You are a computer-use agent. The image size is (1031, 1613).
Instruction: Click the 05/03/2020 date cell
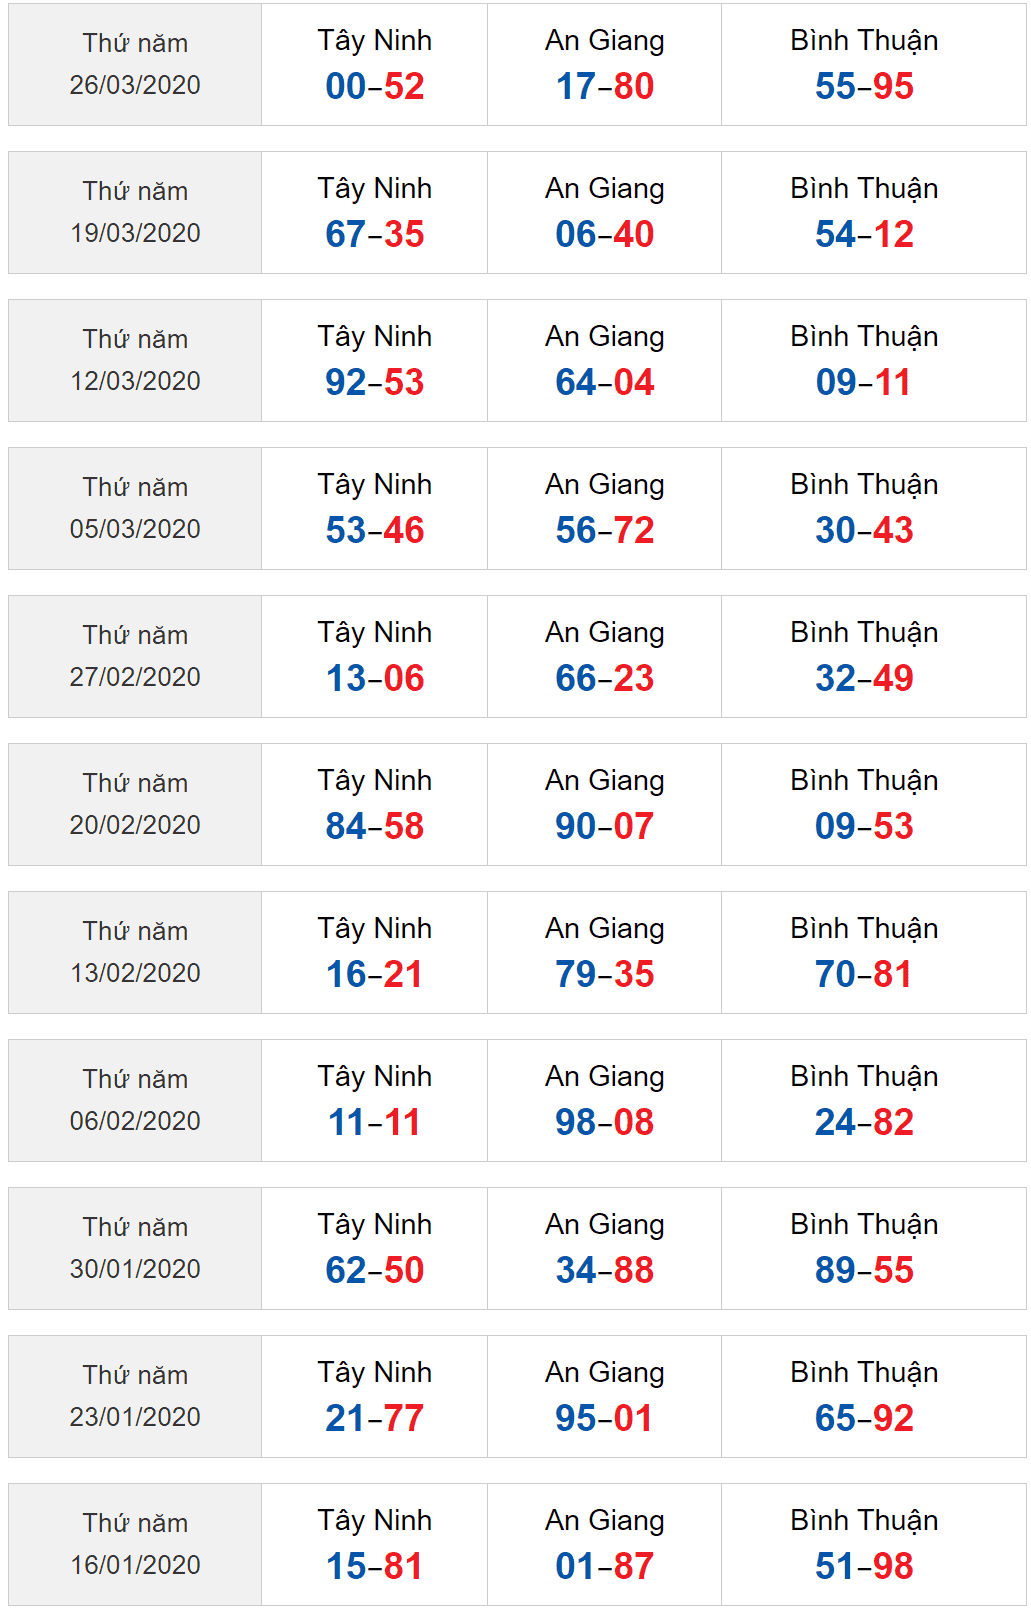(135, 508)
